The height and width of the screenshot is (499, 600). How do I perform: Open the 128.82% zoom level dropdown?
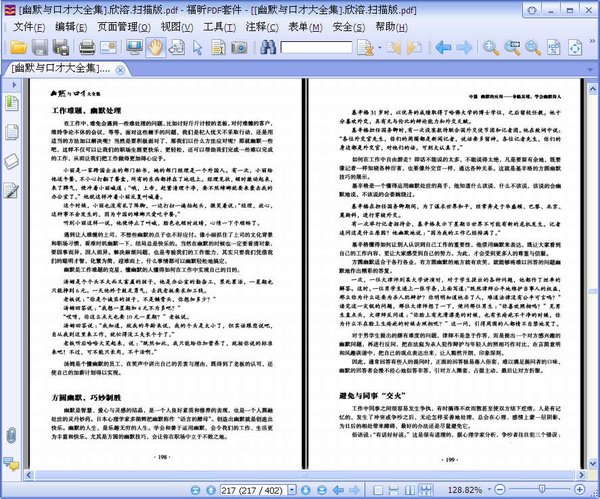(x=489, y=489)
